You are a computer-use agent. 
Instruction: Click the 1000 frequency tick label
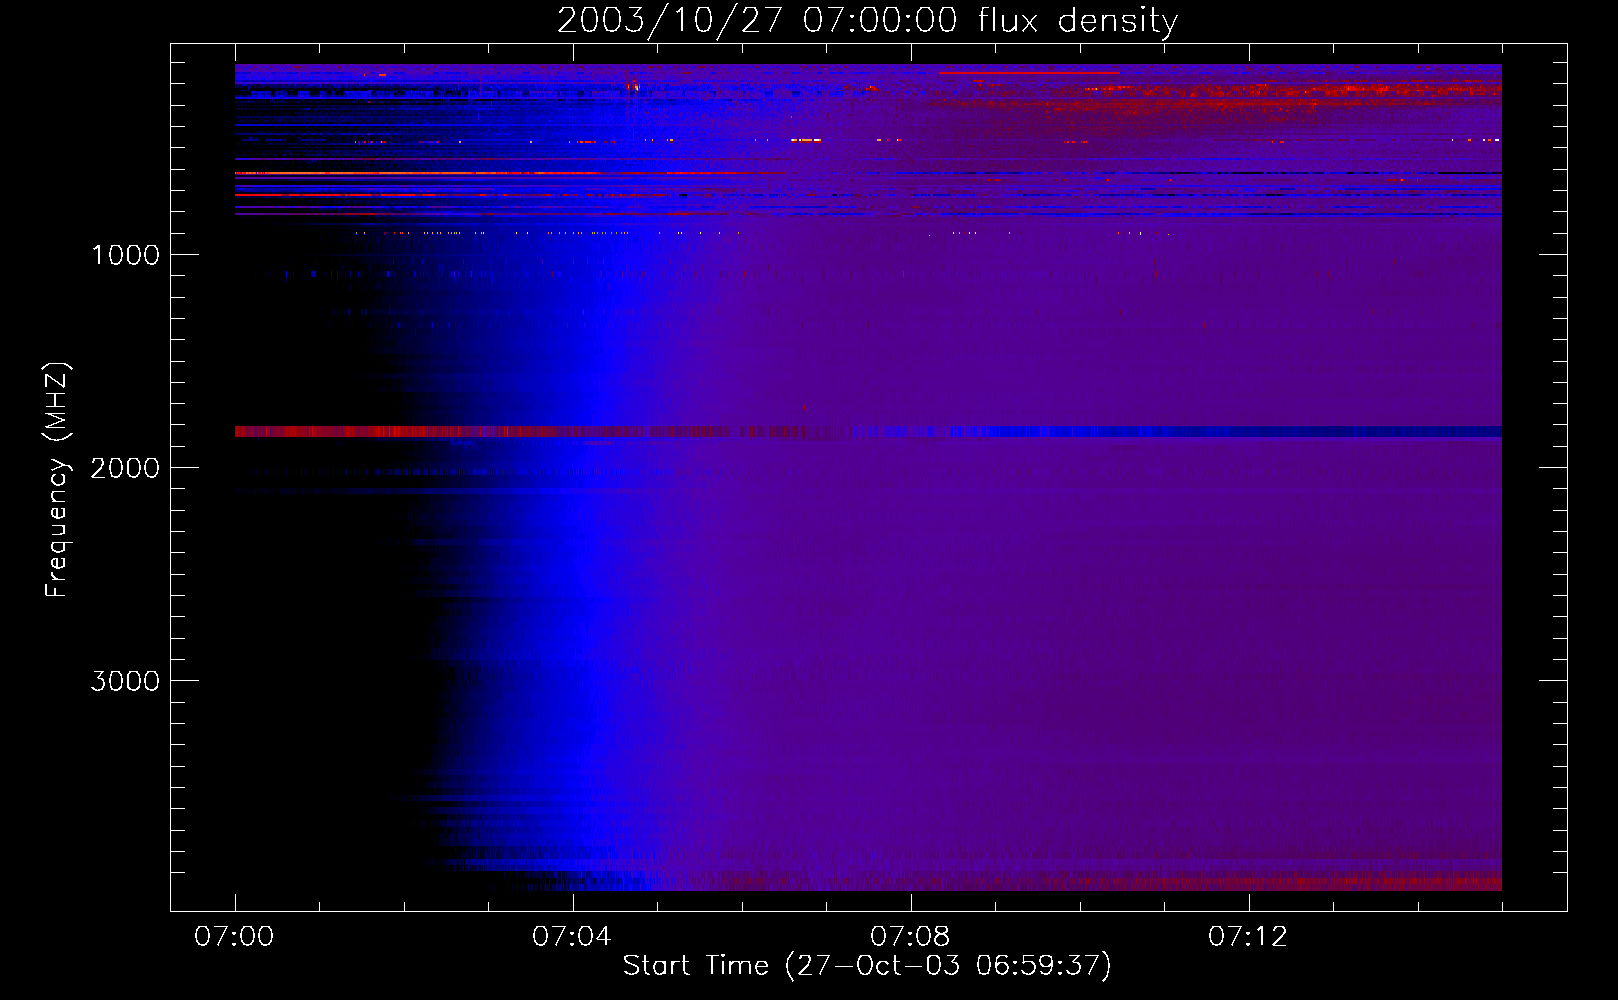click(x=125, y=255)
